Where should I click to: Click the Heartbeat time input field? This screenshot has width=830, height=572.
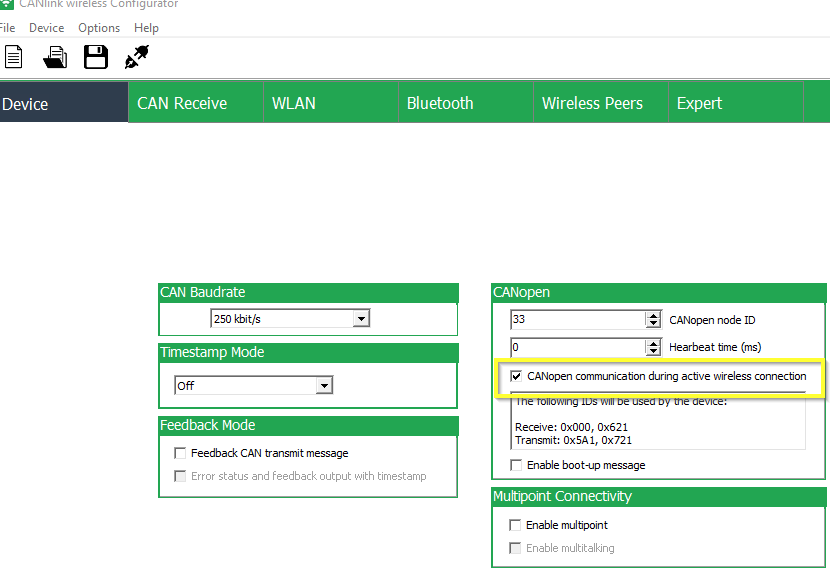click(578, 347)
